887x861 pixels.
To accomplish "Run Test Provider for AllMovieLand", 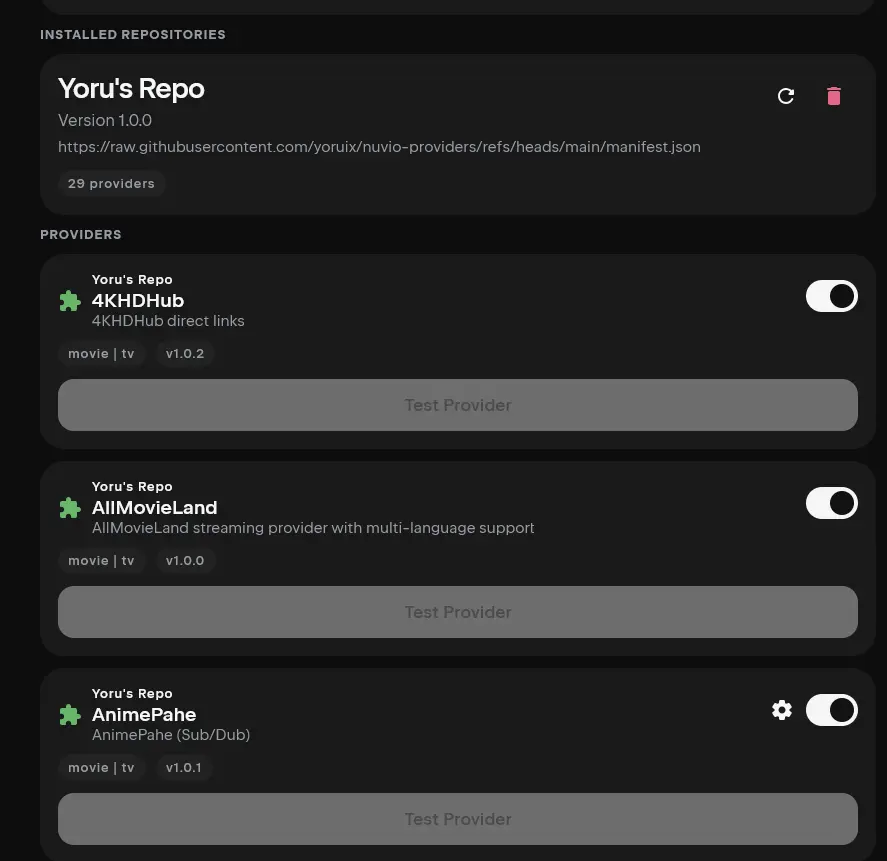I will 458,612.
